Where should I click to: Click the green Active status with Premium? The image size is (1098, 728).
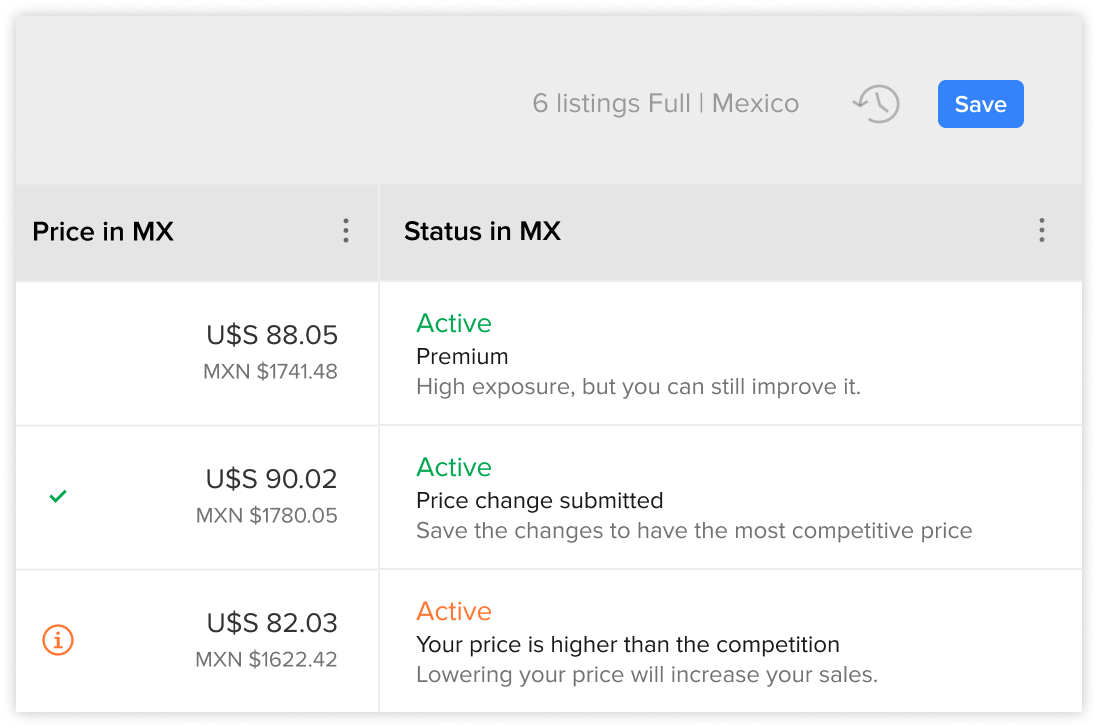pyautogui.click(x=454, y=323)
